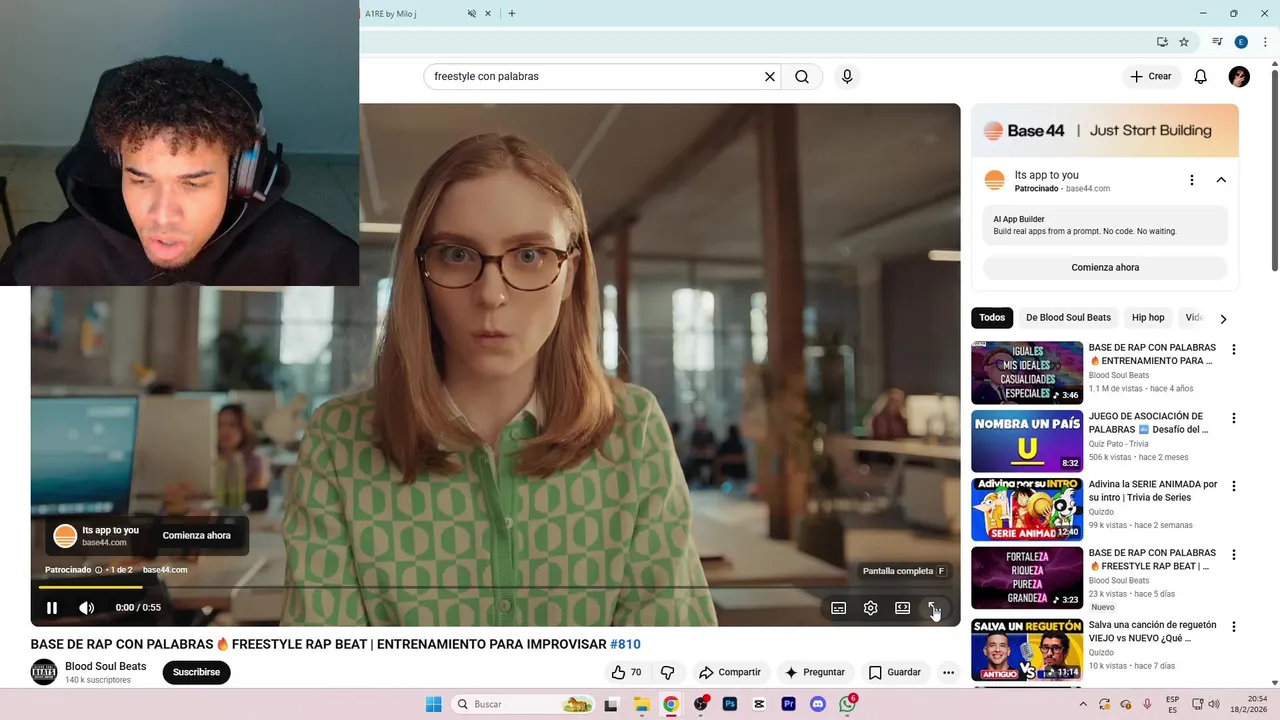
Task: Click the Crear button
Action: tap(1151, 76)
